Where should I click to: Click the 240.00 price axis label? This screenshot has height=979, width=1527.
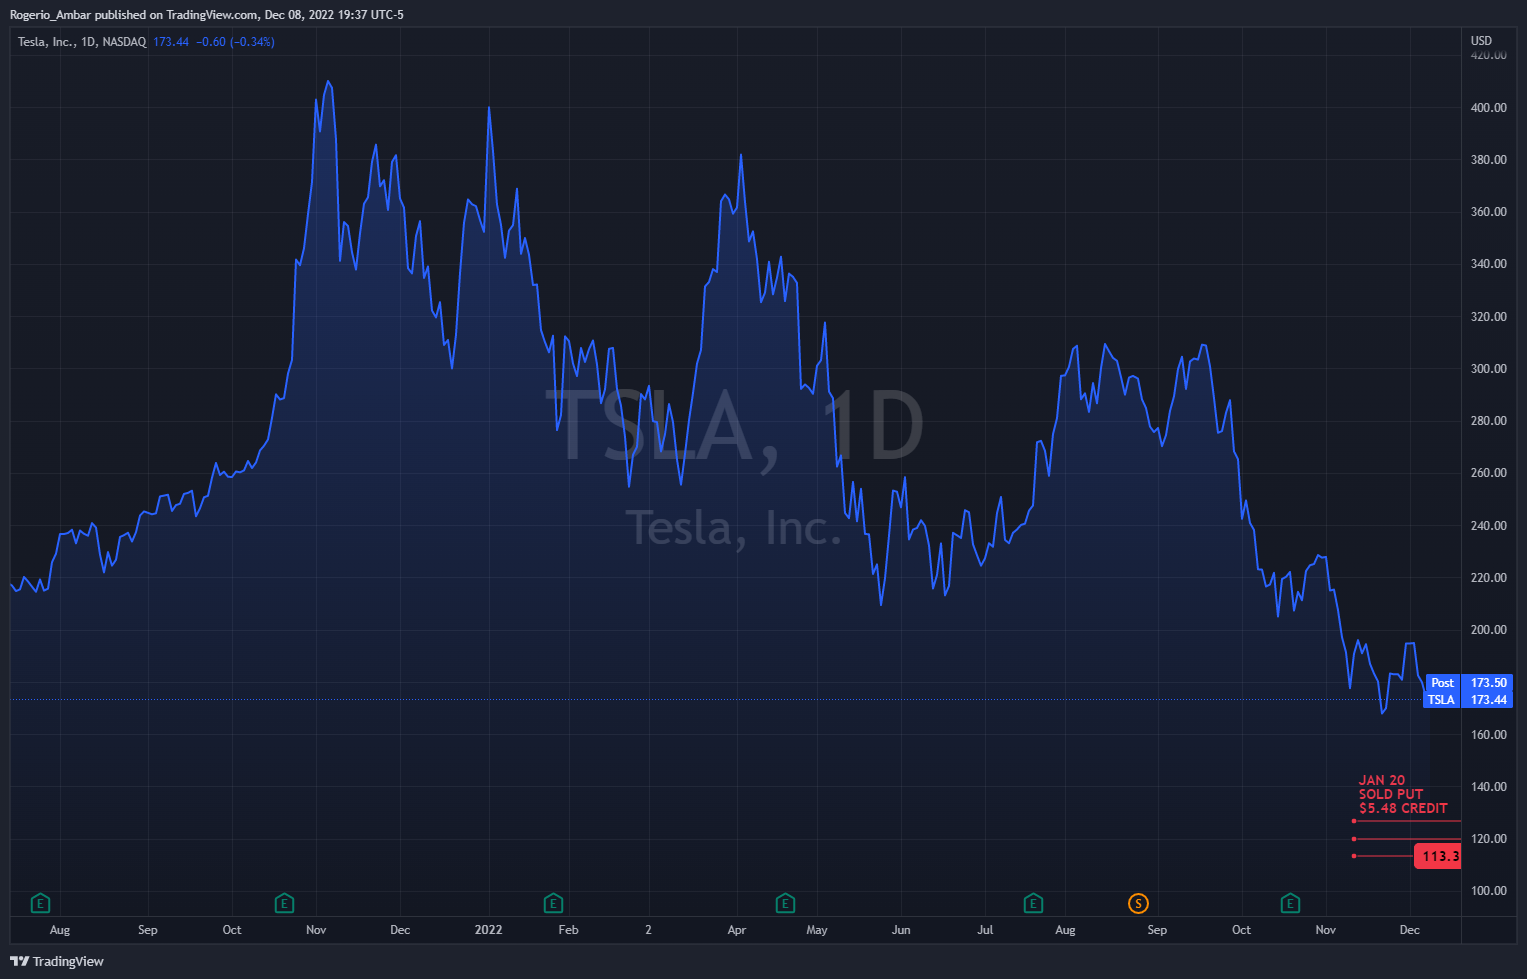(1488, 526)
